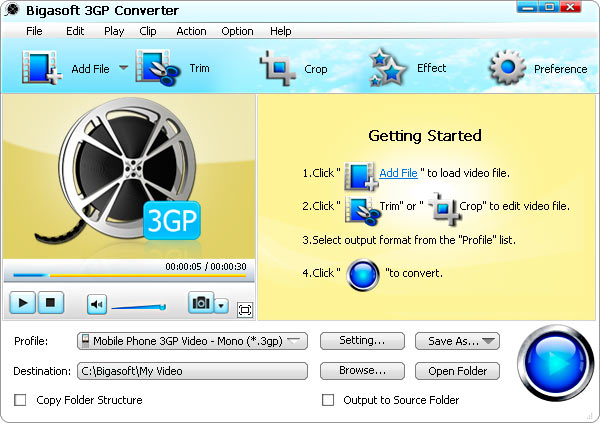The width and height of the screenshot is (600, 423).
Task: Click step 3 'Select output format' text
Action: pos(409,240)
